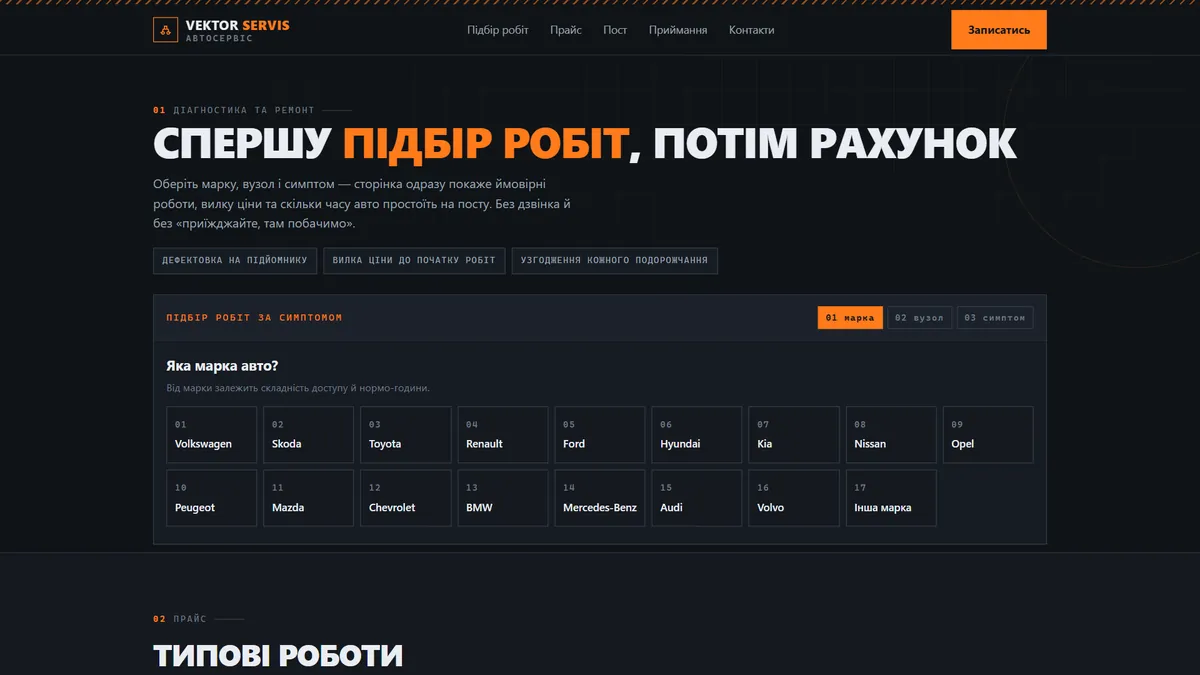Click the Vektor Servis logo icon
Image resolution: width=1200 pixels, height=675 pixels.
click(x=165, y=30)
